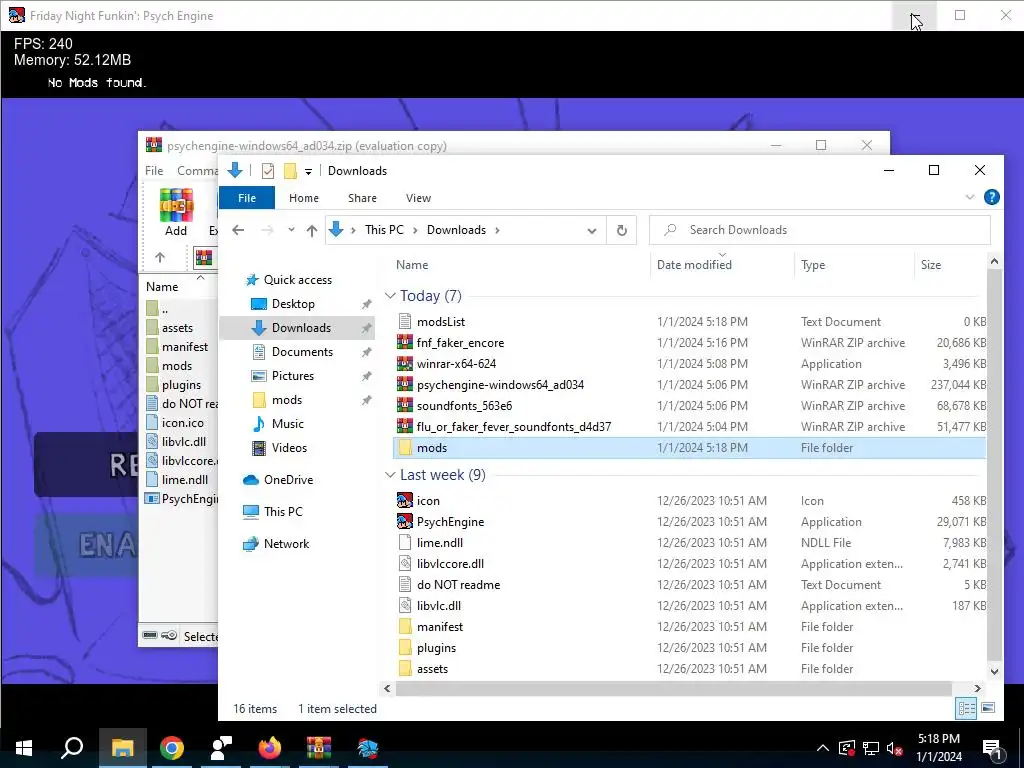Select Documents in navigation pane
The width and height of the screenshot is (1024, 768).
(302, 352)
